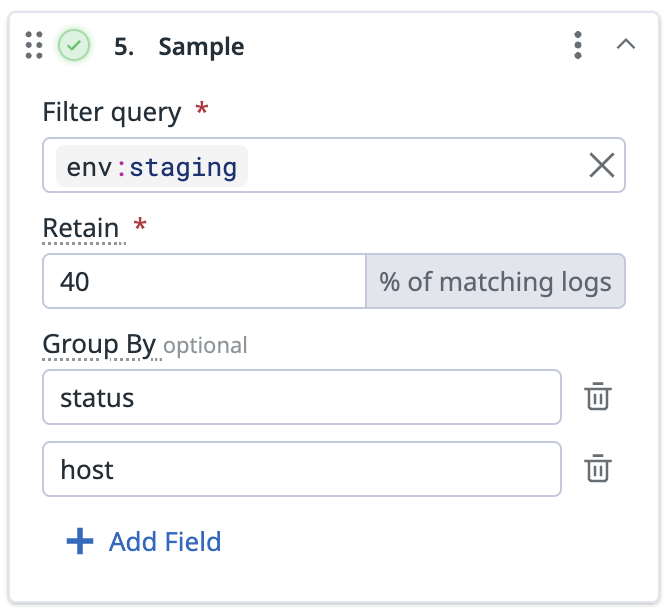Click the status group-by field

pyautogui.click(x=302, y=397)
